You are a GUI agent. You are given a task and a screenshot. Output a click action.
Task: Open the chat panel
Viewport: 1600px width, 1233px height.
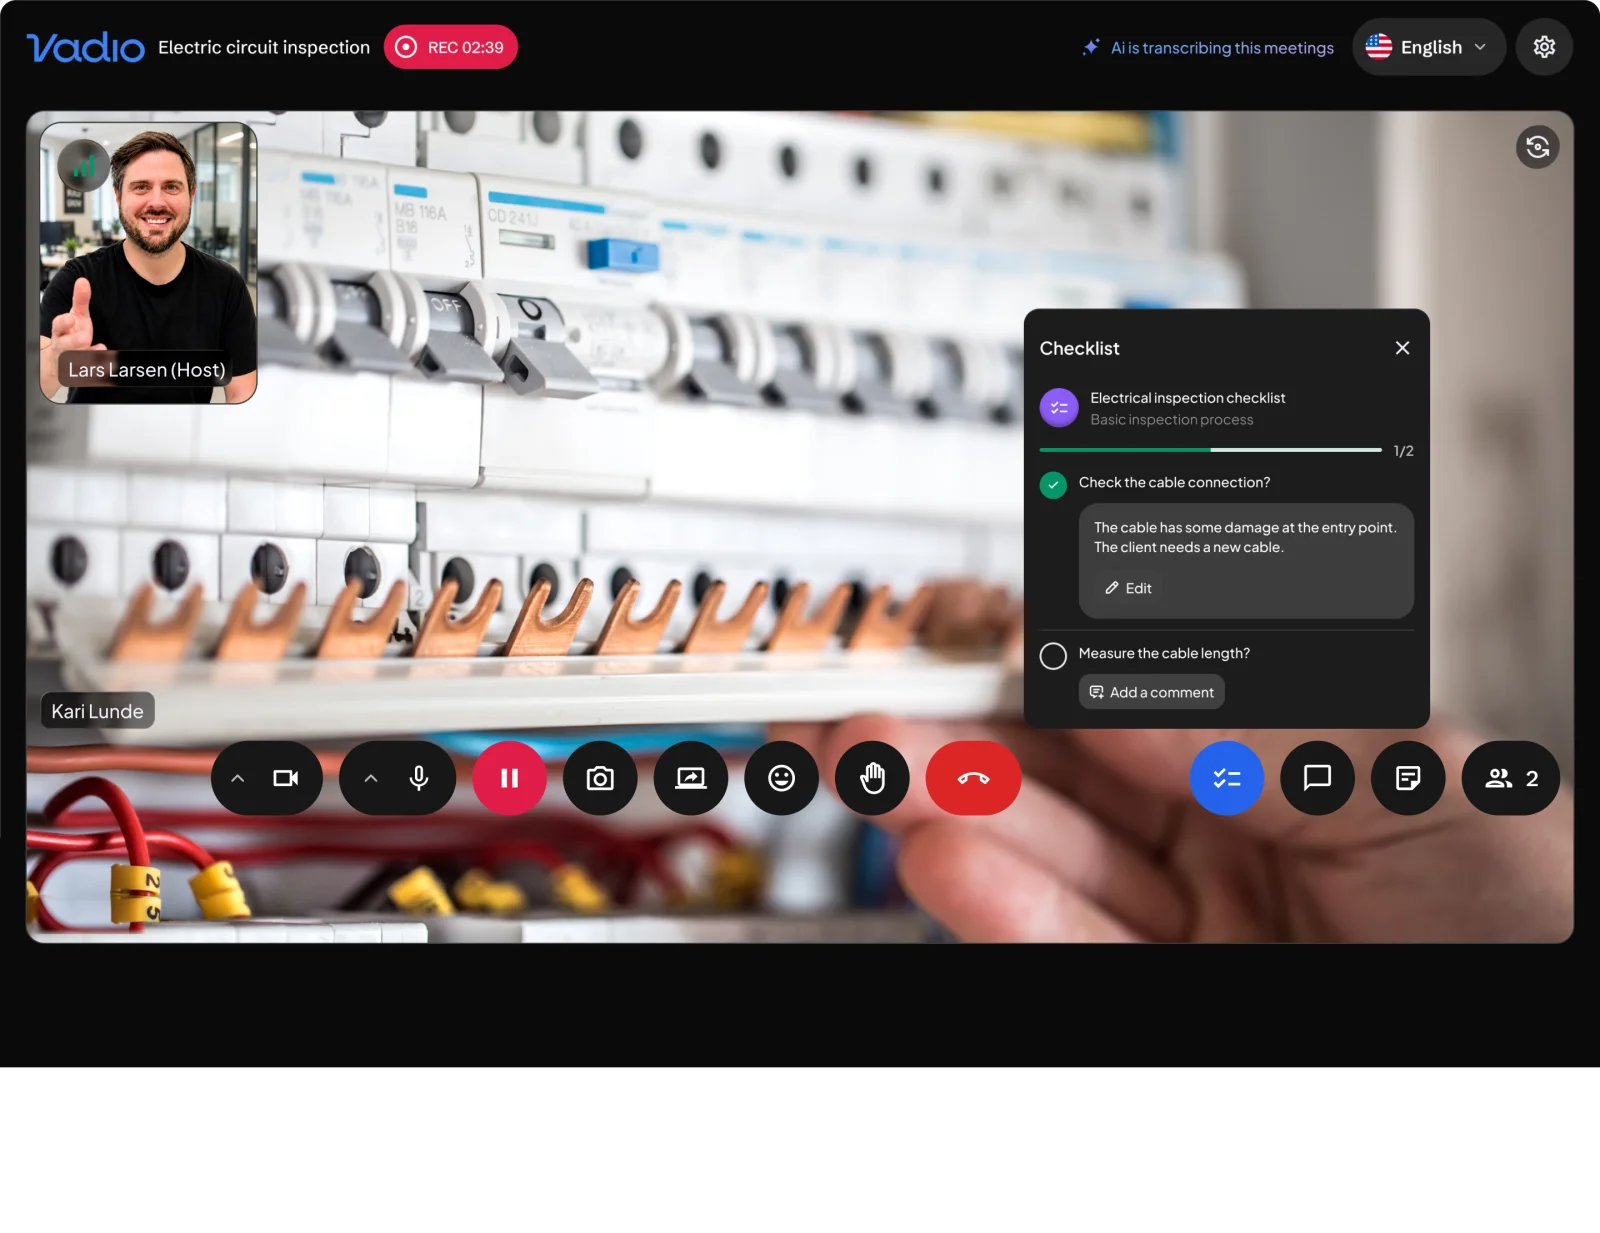coord(1317,778)
